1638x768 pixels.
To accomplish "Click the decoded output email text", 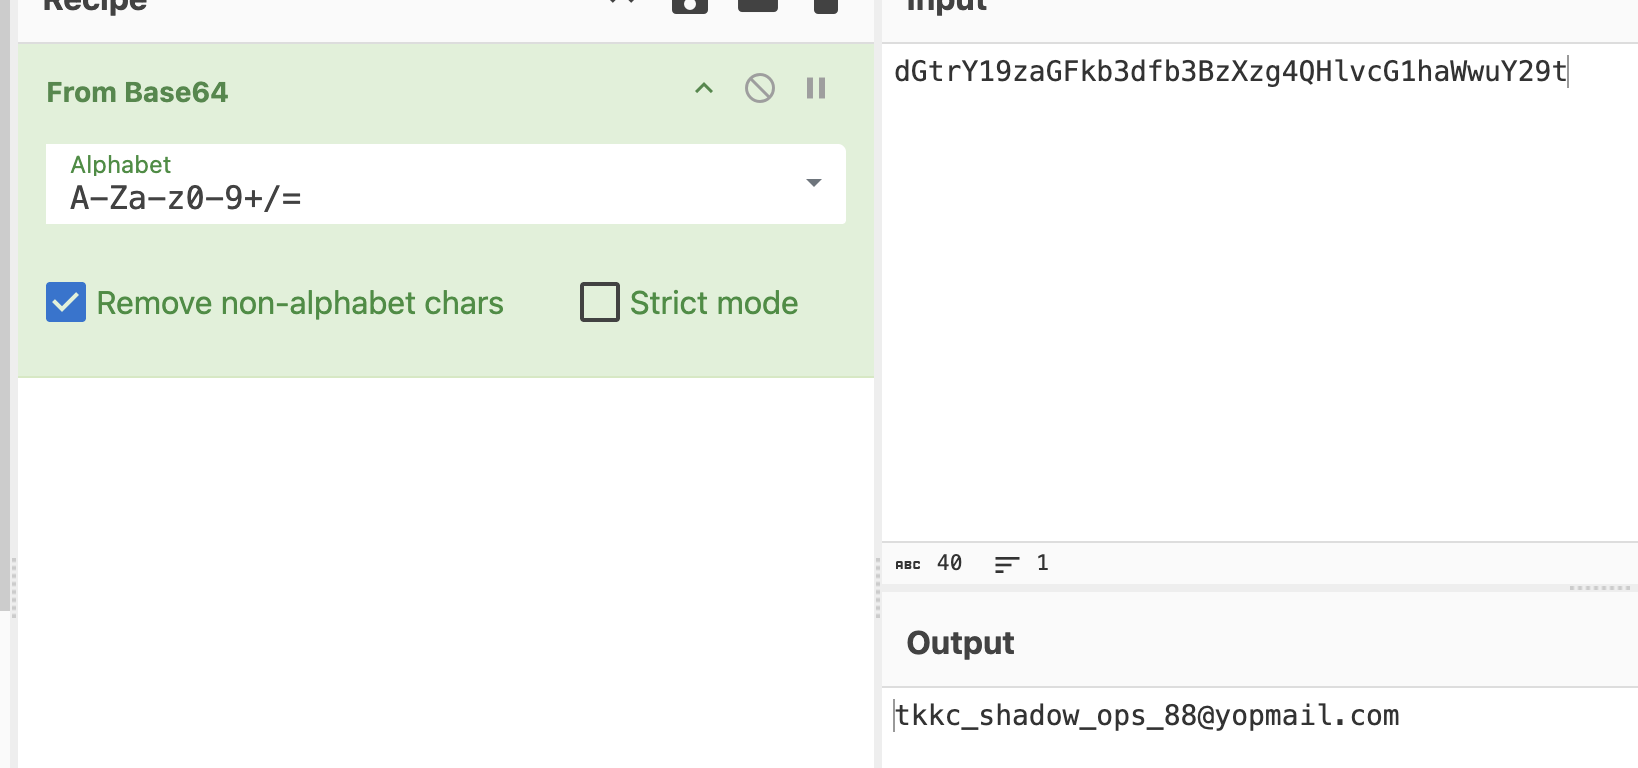I will [1147, 716].
